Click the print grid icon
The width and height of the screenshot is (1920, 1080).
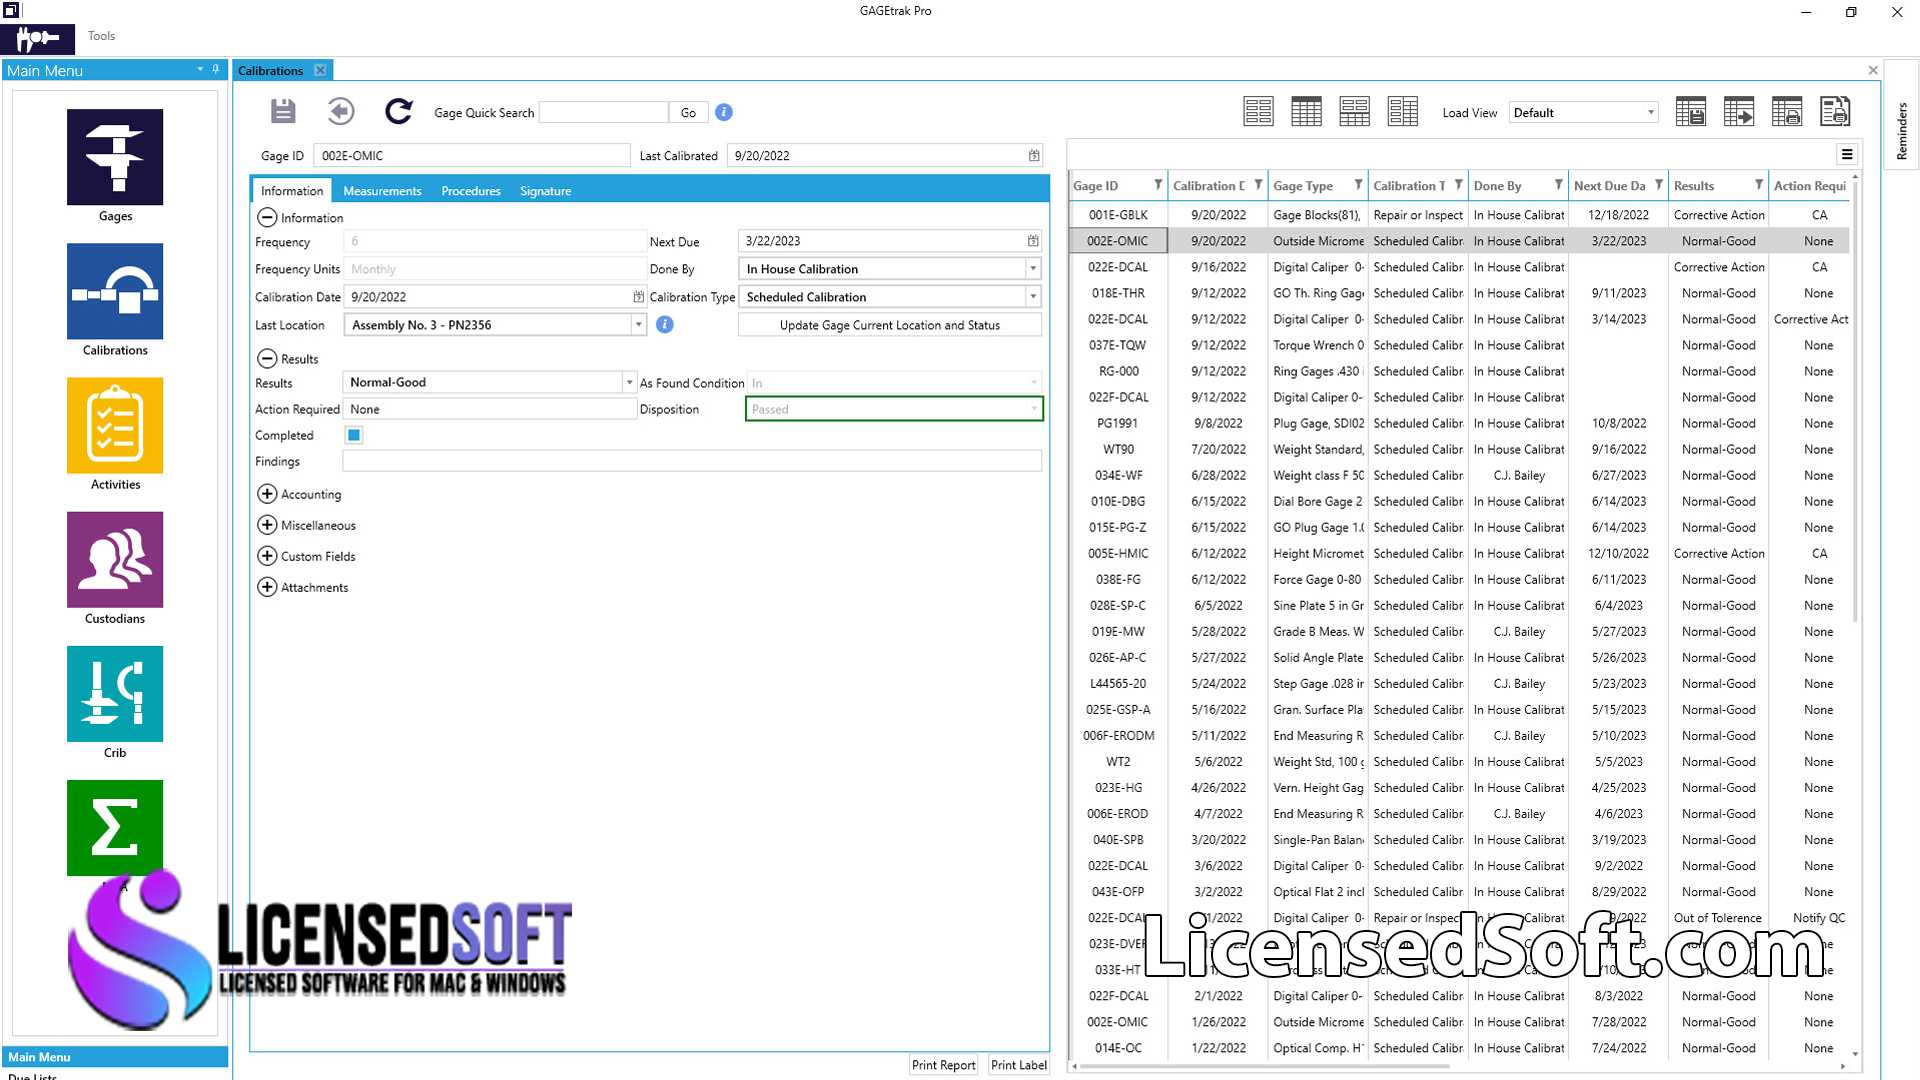(1787, 112)
